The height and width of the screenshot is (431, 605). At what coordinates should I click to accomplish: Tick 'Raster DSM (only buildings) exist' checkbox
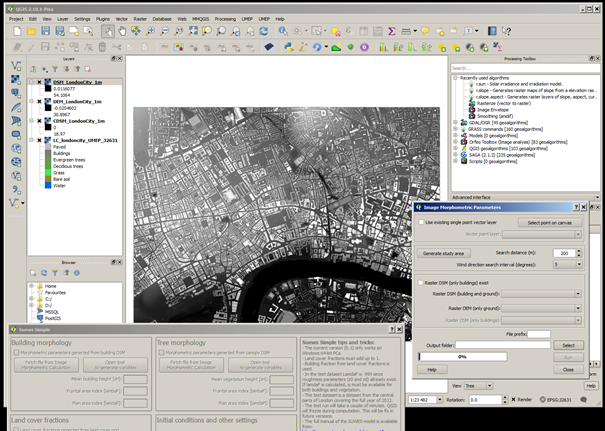click(x=421, y=283)
